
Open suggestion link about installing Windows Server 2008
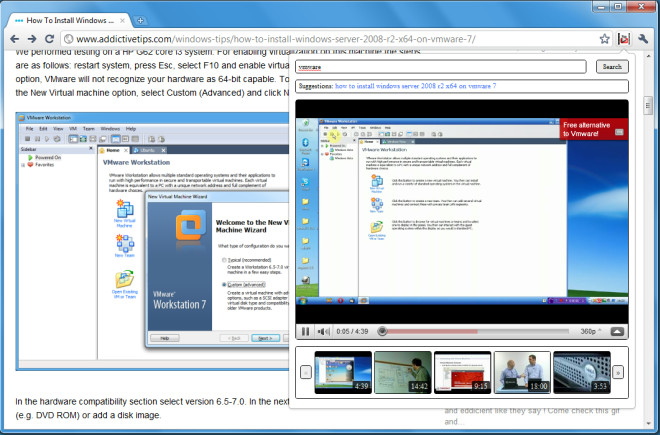pos(415,86)
